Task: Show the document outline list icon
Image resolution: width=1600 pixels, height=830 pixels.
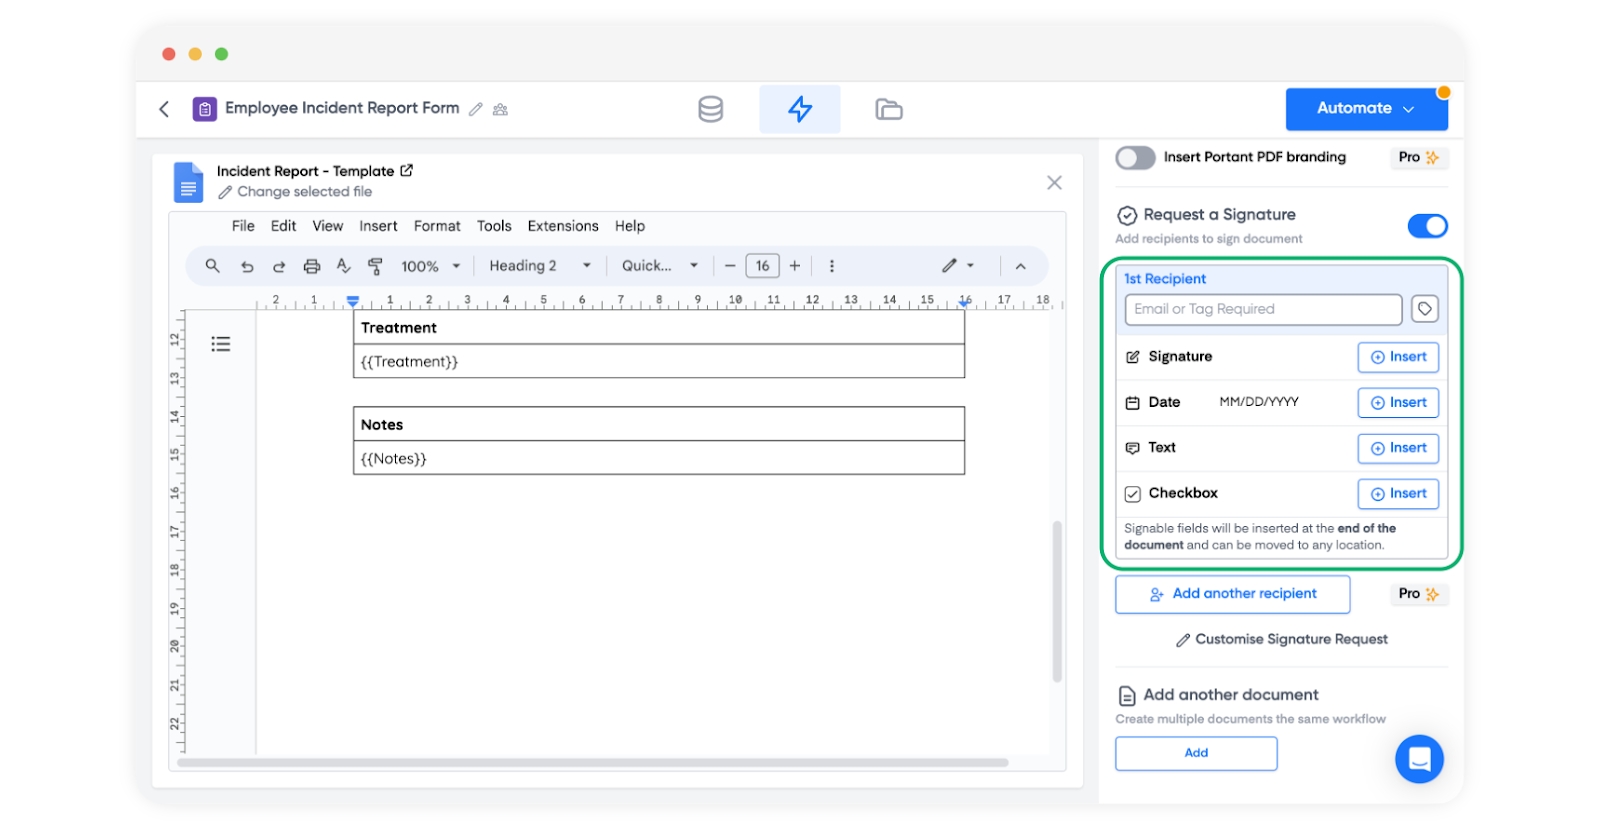Action: (221, 344)
